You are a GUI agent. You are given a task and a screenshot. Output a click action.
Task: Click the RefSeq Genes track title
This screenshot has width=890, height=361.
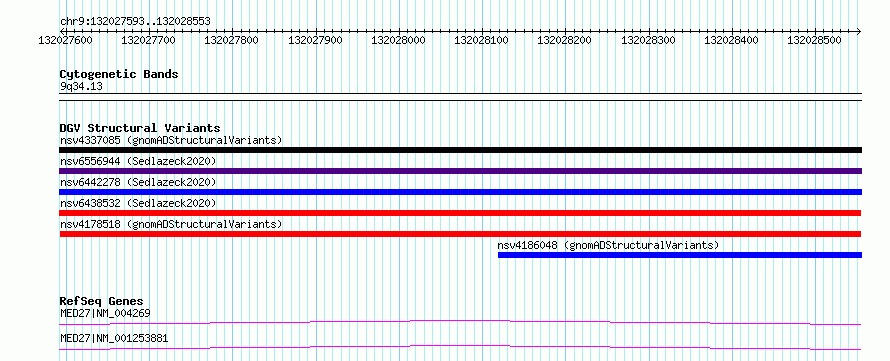coord(102,301)
